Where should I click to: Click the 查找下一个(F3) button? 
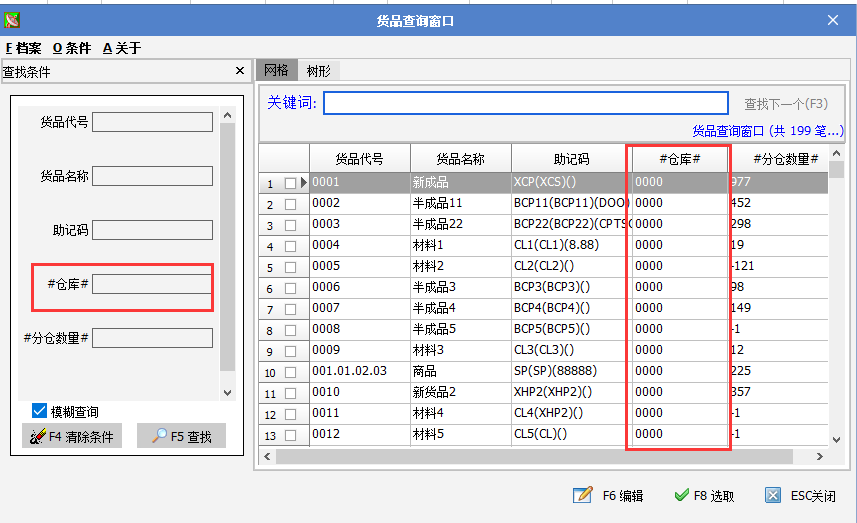tap(785, 104)
